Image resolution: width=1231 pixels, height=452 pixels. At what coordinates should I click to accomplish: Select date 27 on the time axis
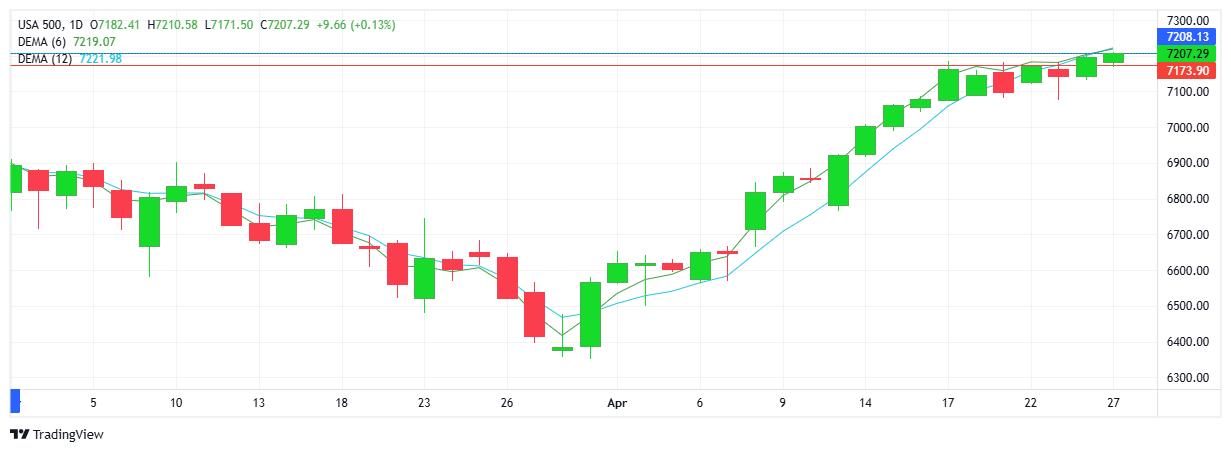pos(1113,404)
